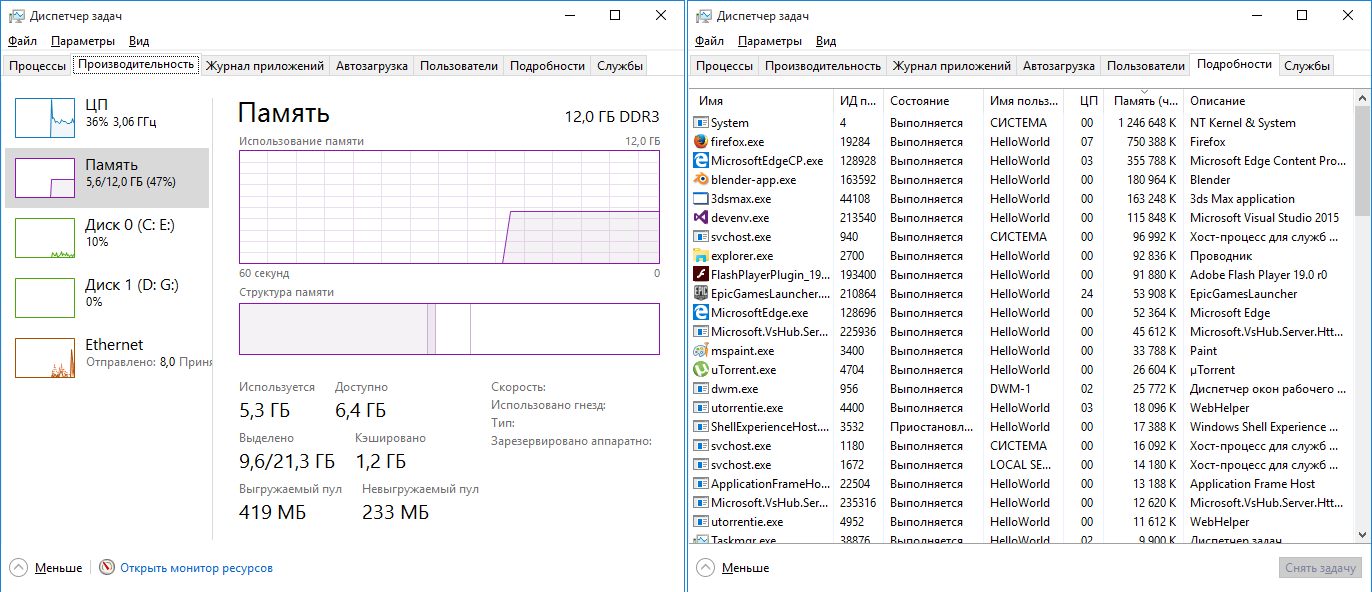
Task: Sort by the Имя column header
Action: (761, 101)
